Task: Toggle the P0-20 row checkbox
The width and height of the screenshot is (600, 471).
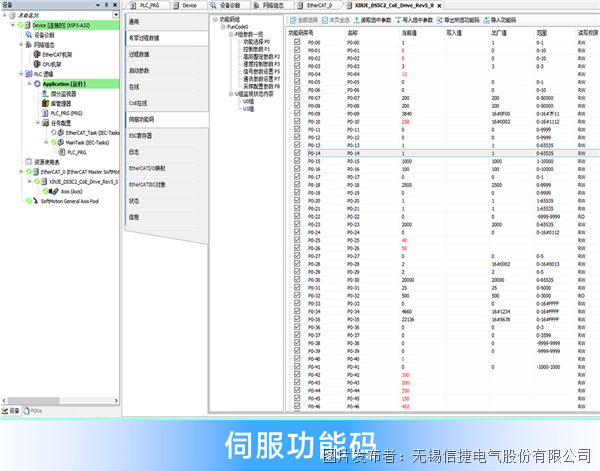Action: (297, 200)
